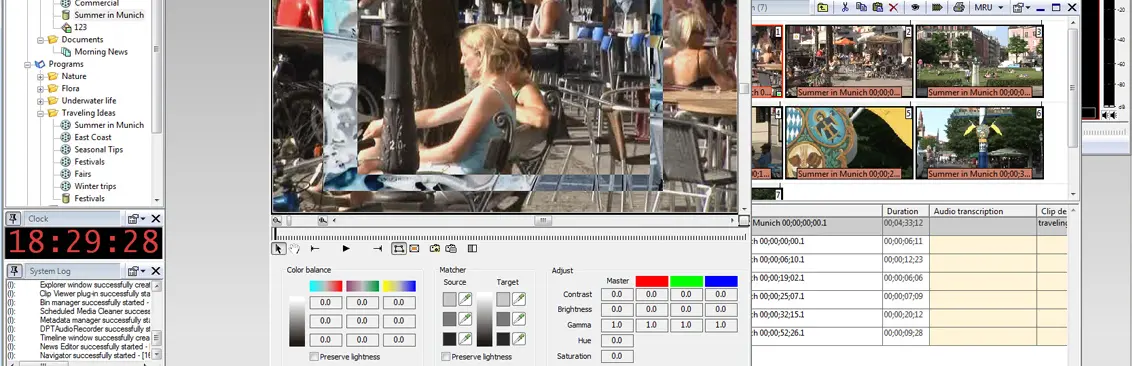Screen dimensions: 1132x366
Task: Select Fairs in the tree
Action: click(82, 174)
